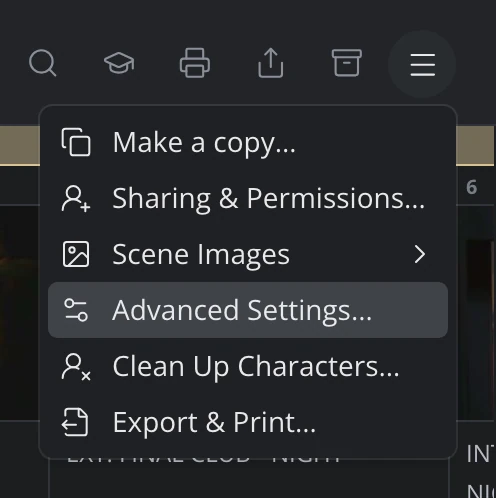Open the graduation cap tutorials icon
This screenshot has width=496, height=498.
pyautogui.click(x=119, y=63)
